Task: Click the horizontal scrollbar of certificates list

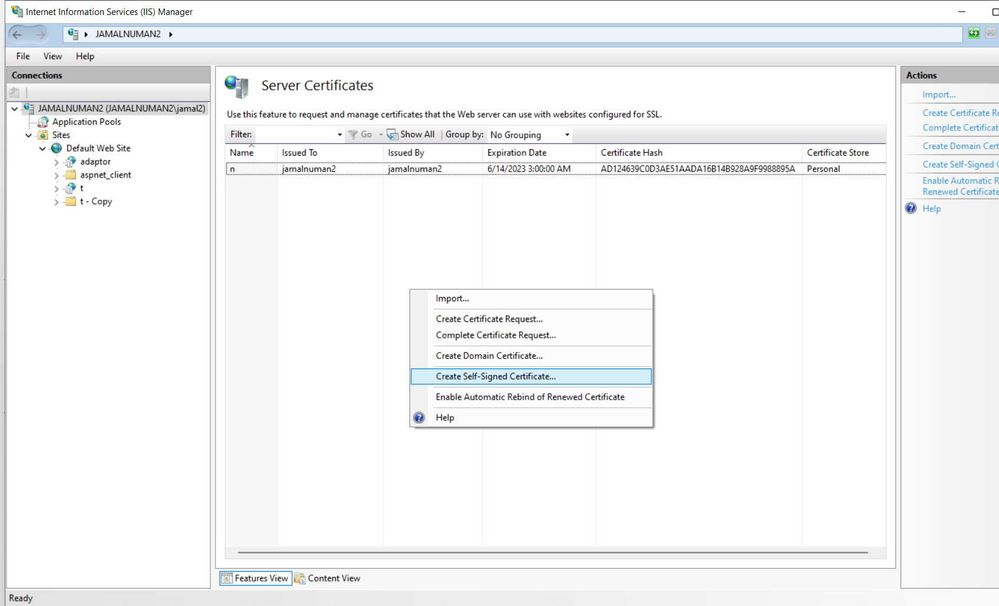Action: pos(552,552)
